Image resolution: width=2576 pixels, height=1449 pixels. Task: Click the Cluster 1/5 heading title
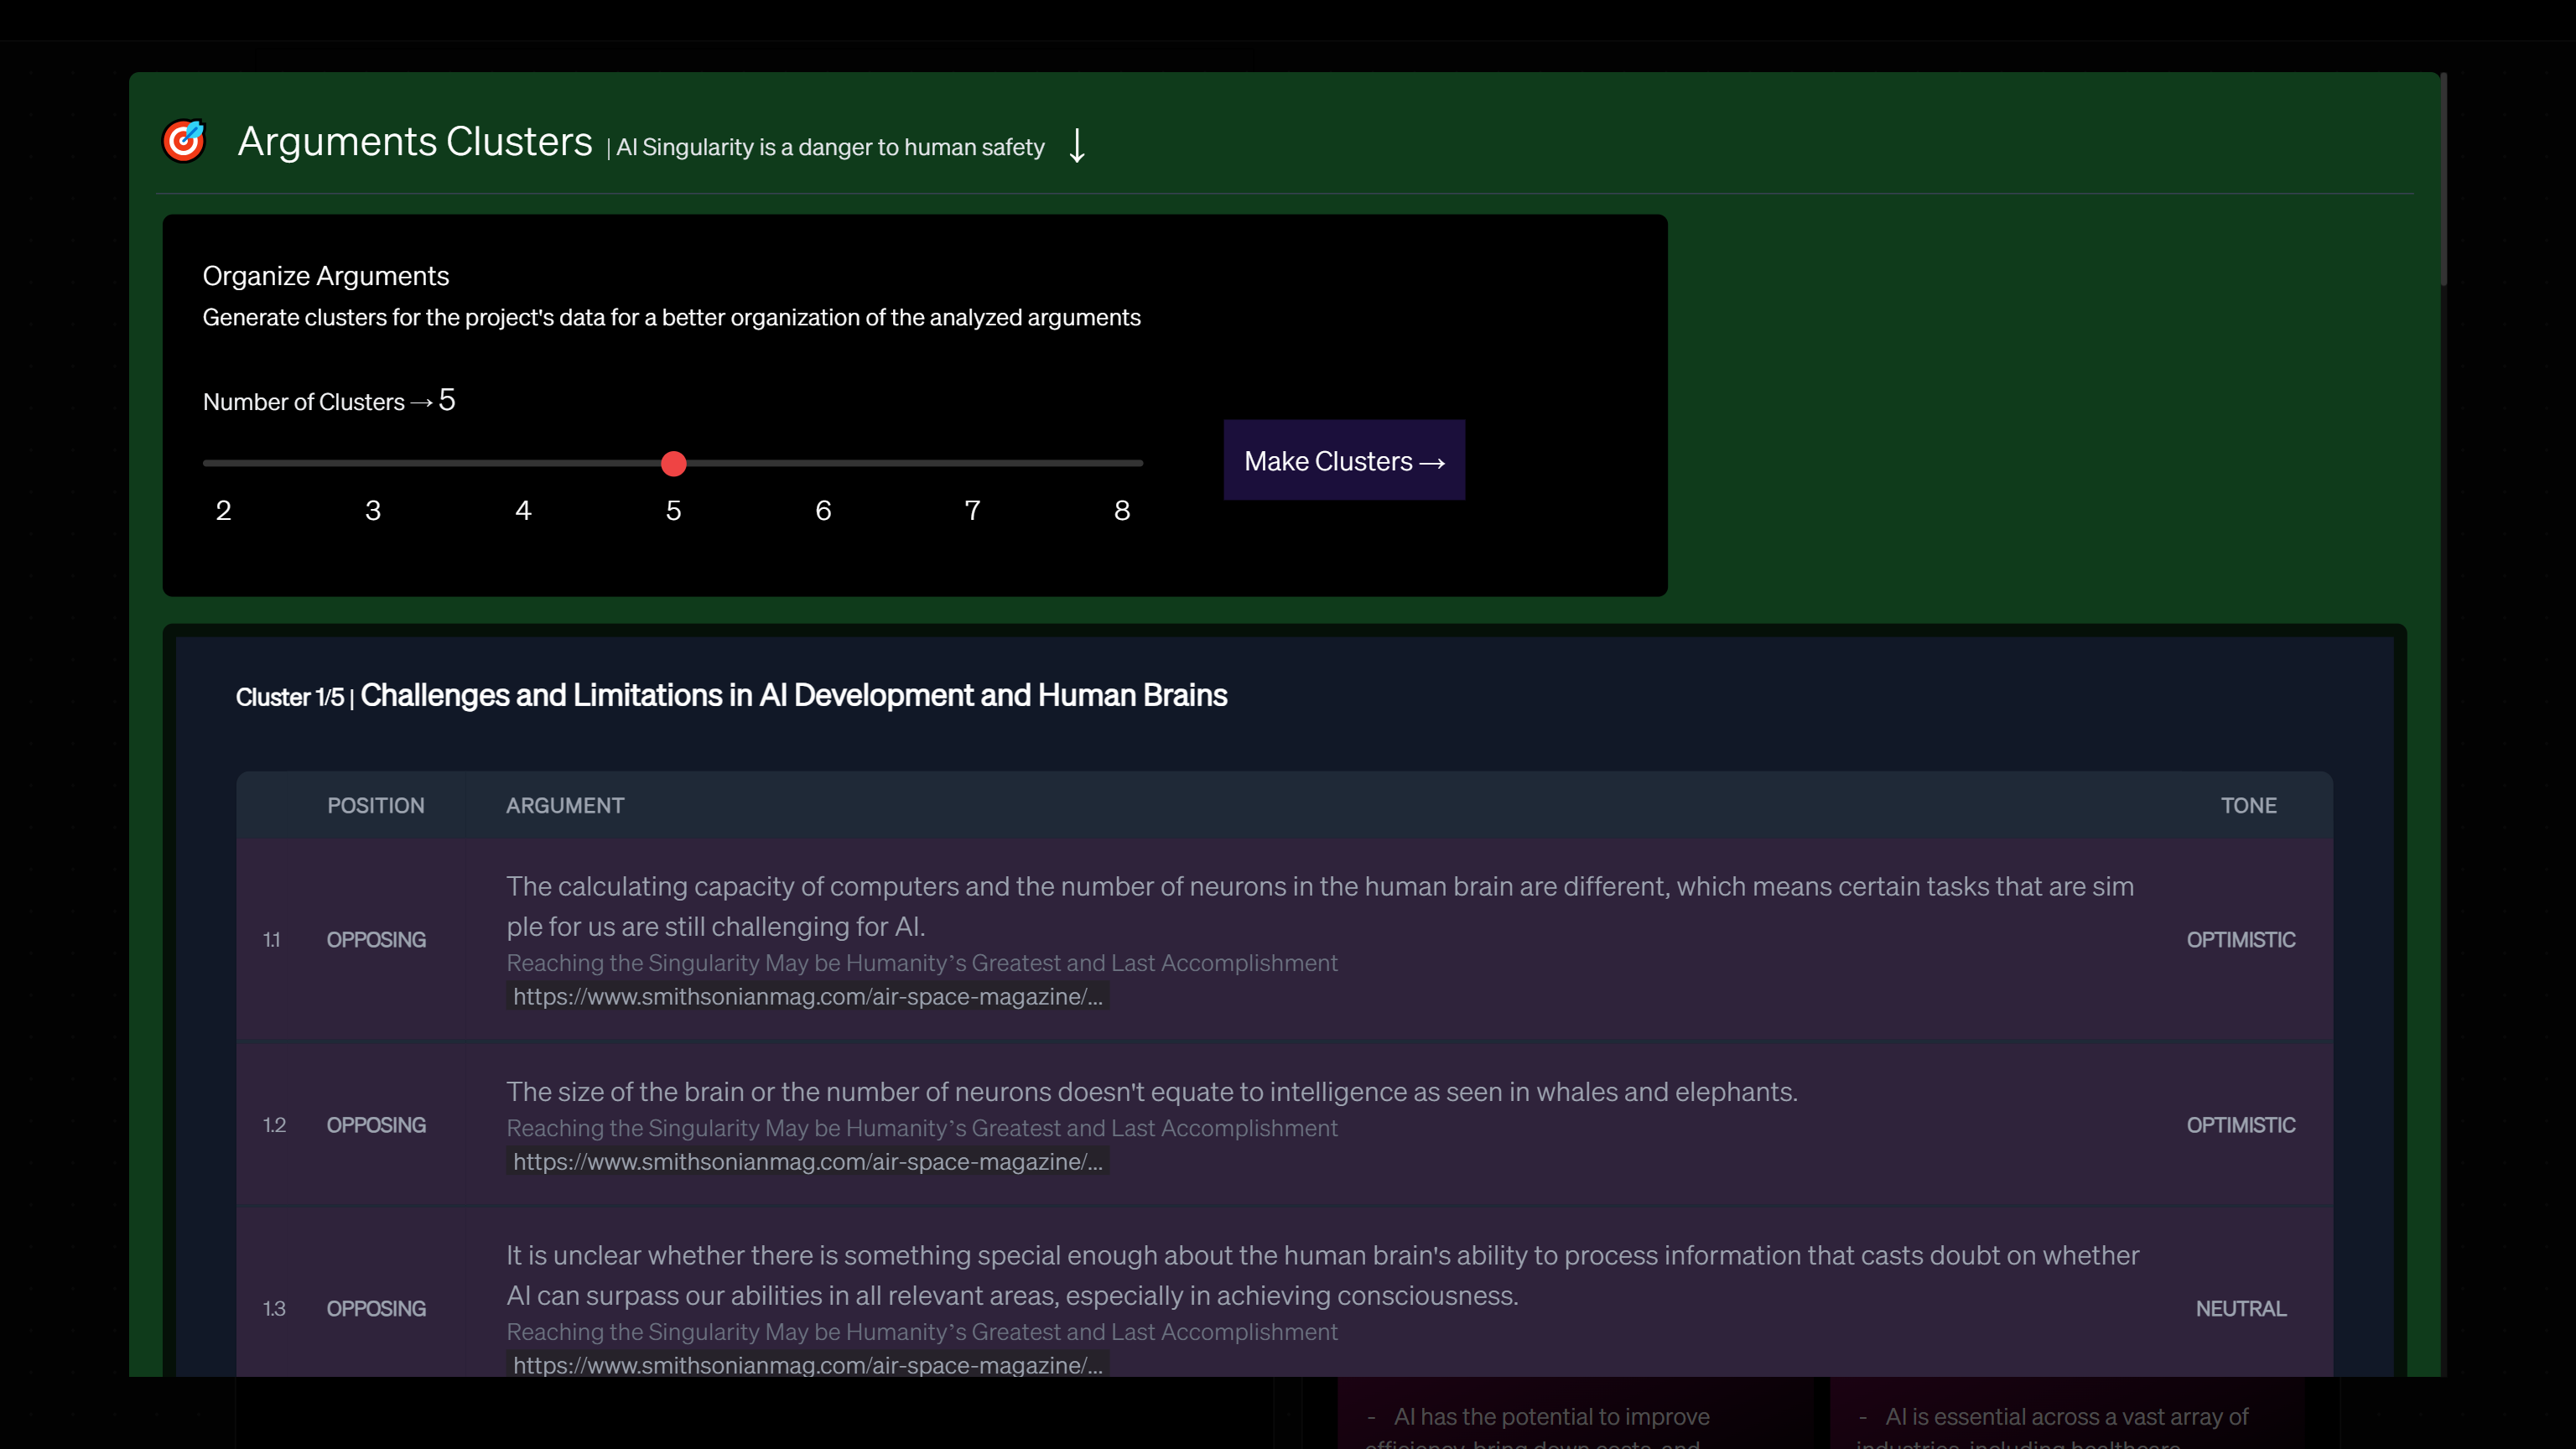click(793, 695)
